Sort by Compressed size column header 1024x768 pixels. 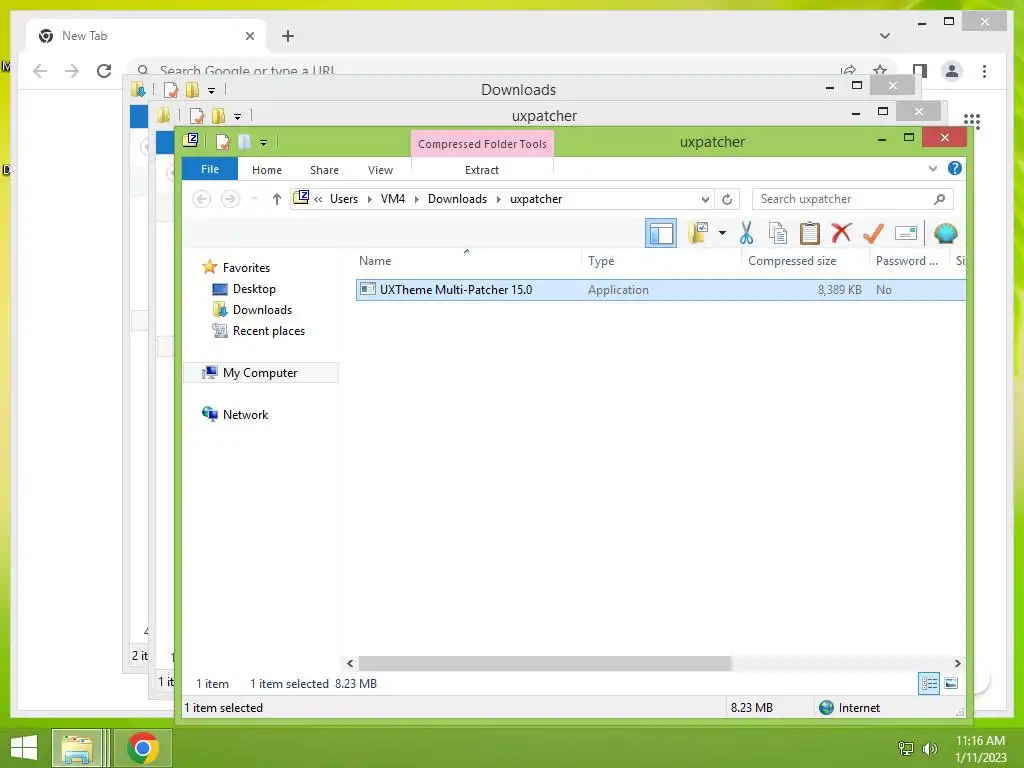pyautogui.click(x=805, y=261)
